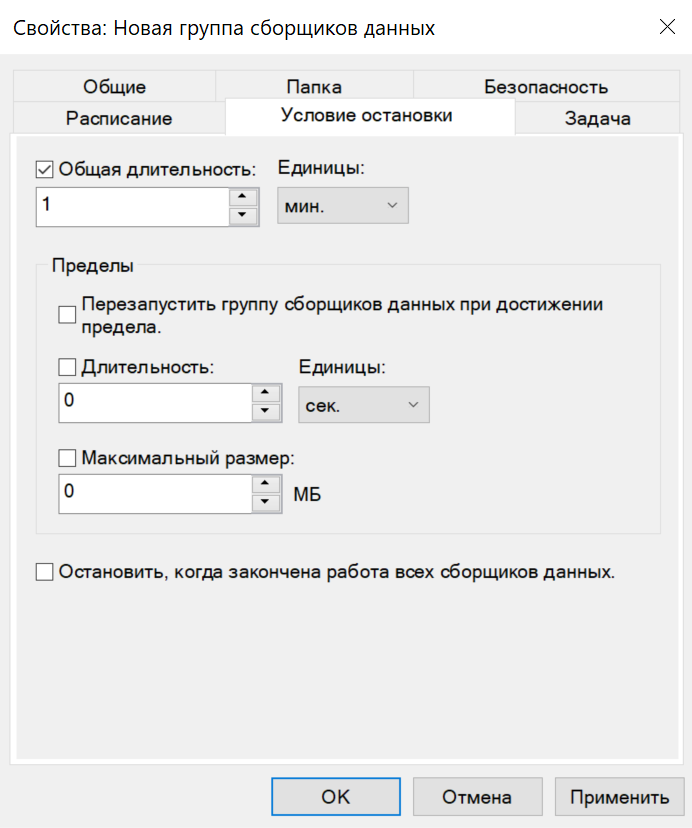Close the properties dialog window
692x828 pixels.
(667, 27)
